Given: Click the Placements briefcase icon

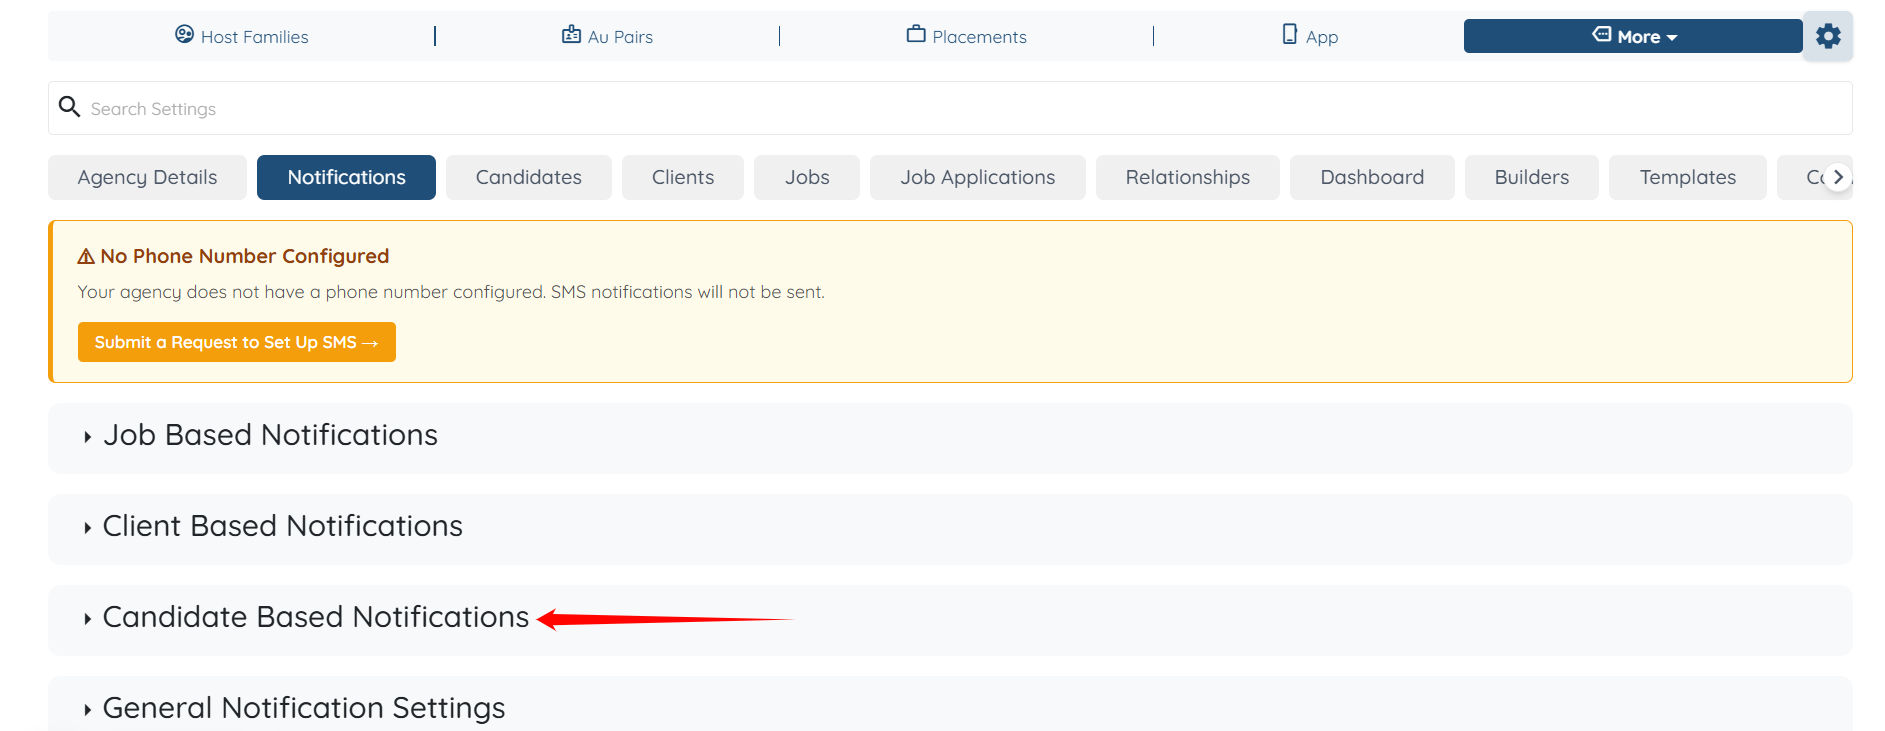Looking at the screenshot, I should click(x=916, y=34).
